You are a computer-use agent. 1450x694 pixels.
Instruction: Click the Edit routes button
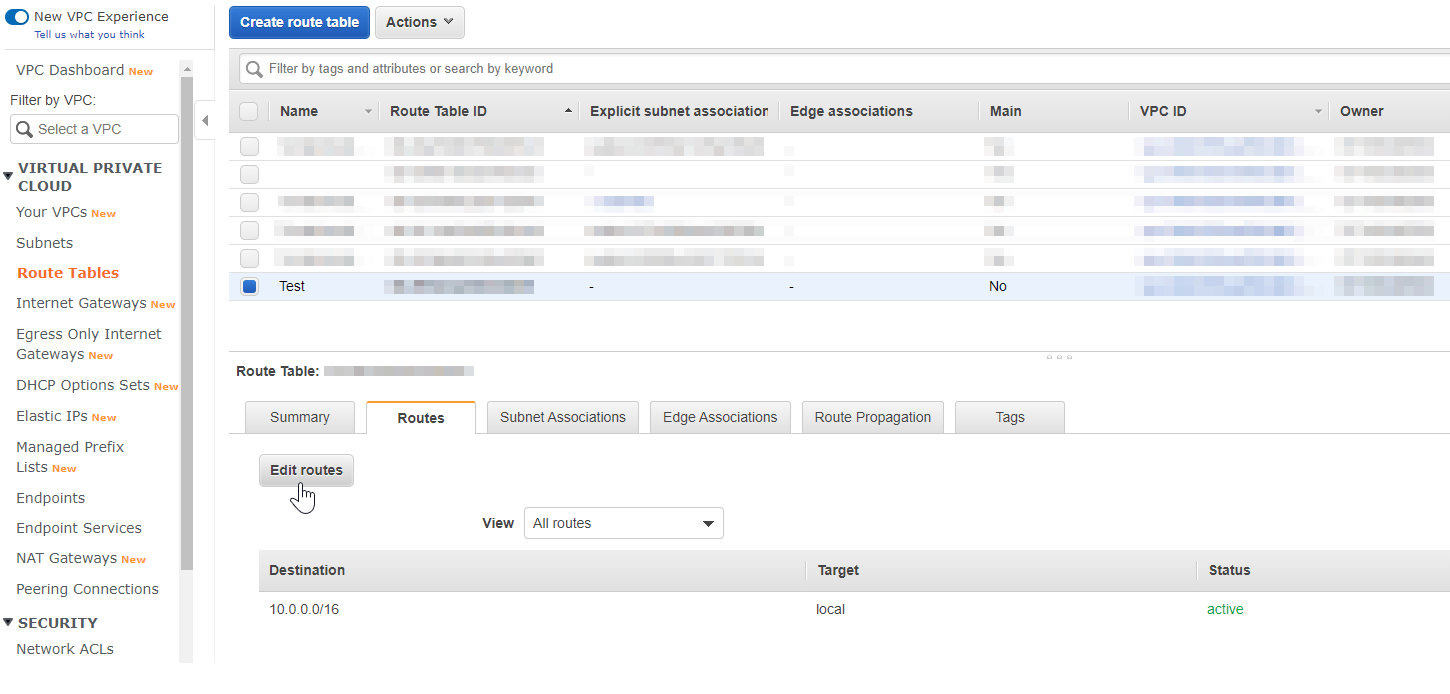point(306,470)
